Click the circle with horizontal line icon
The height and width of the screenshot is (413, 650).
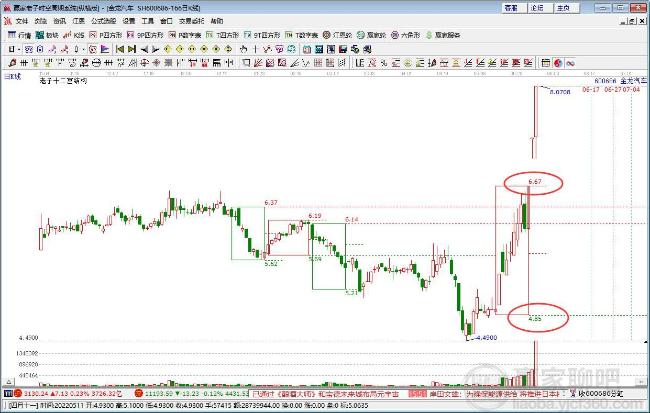[x=96, y=63]
